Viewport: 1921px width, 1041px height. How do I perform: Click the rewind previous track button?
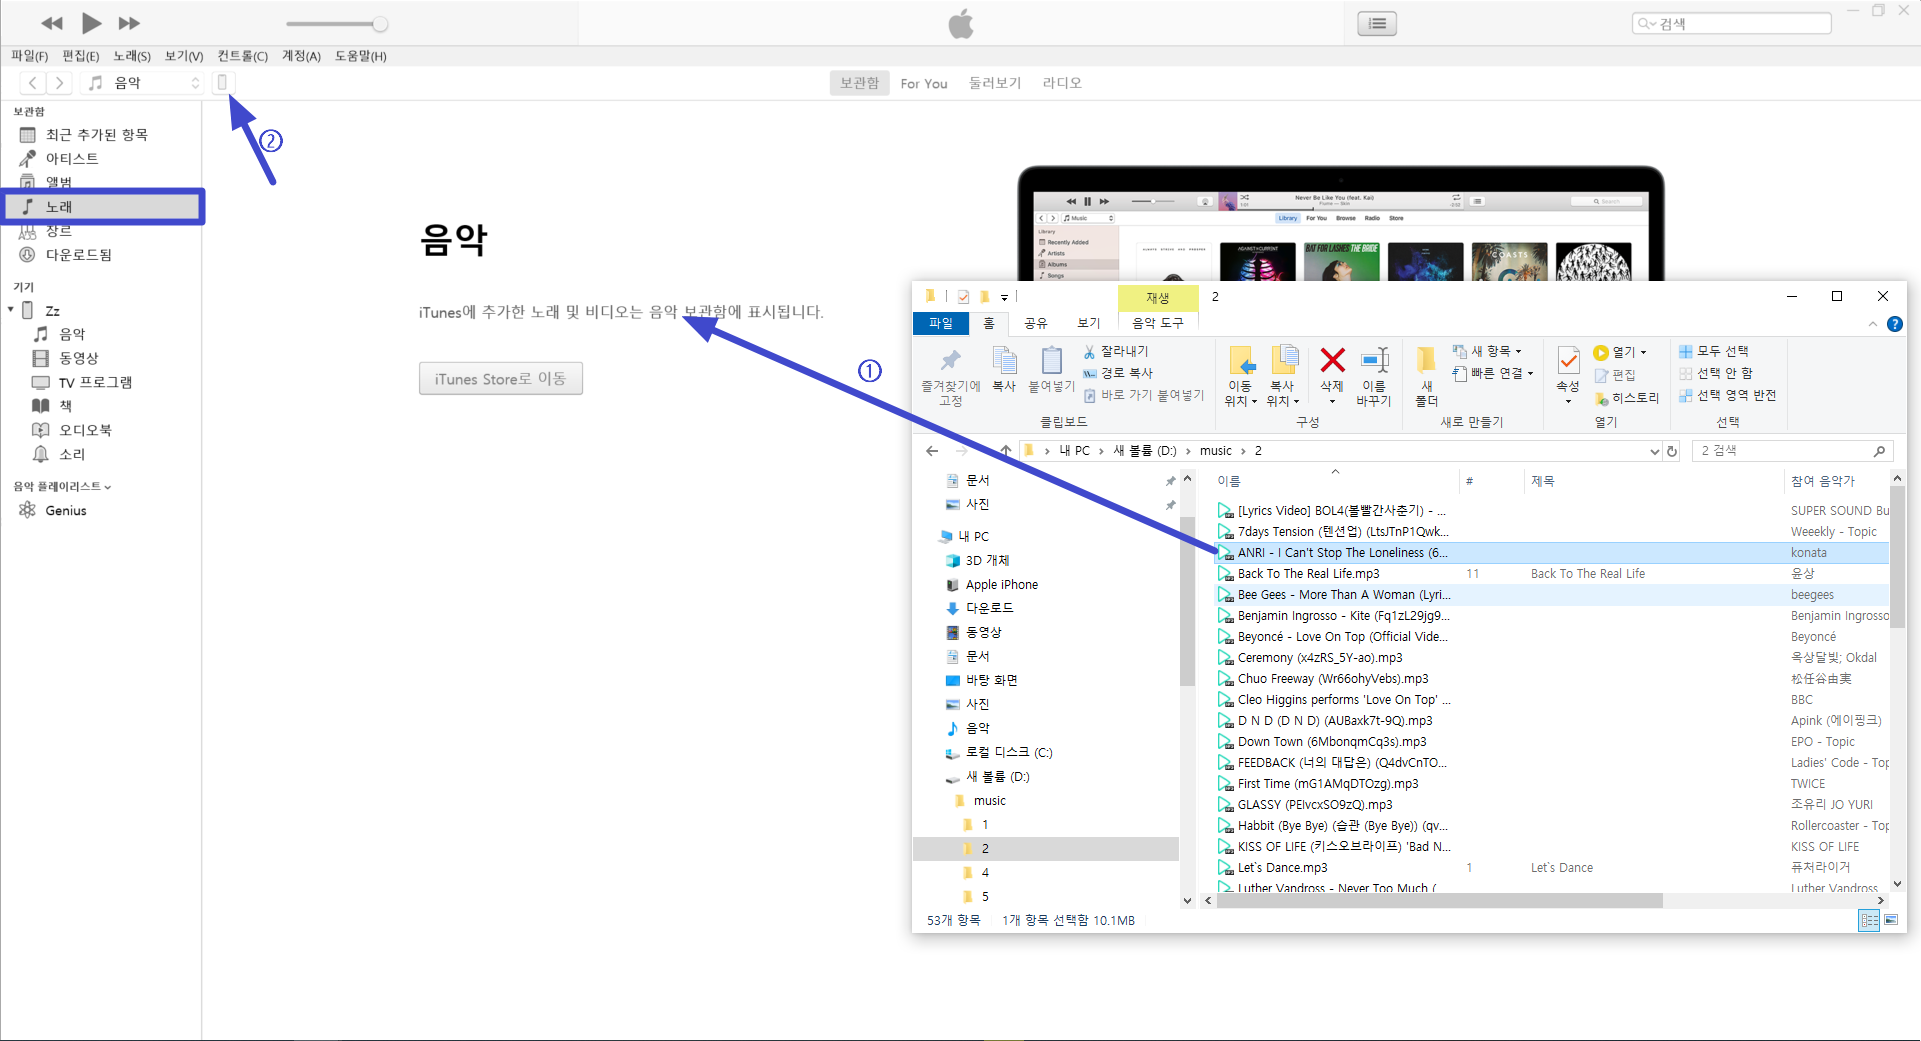pos(52,23)
